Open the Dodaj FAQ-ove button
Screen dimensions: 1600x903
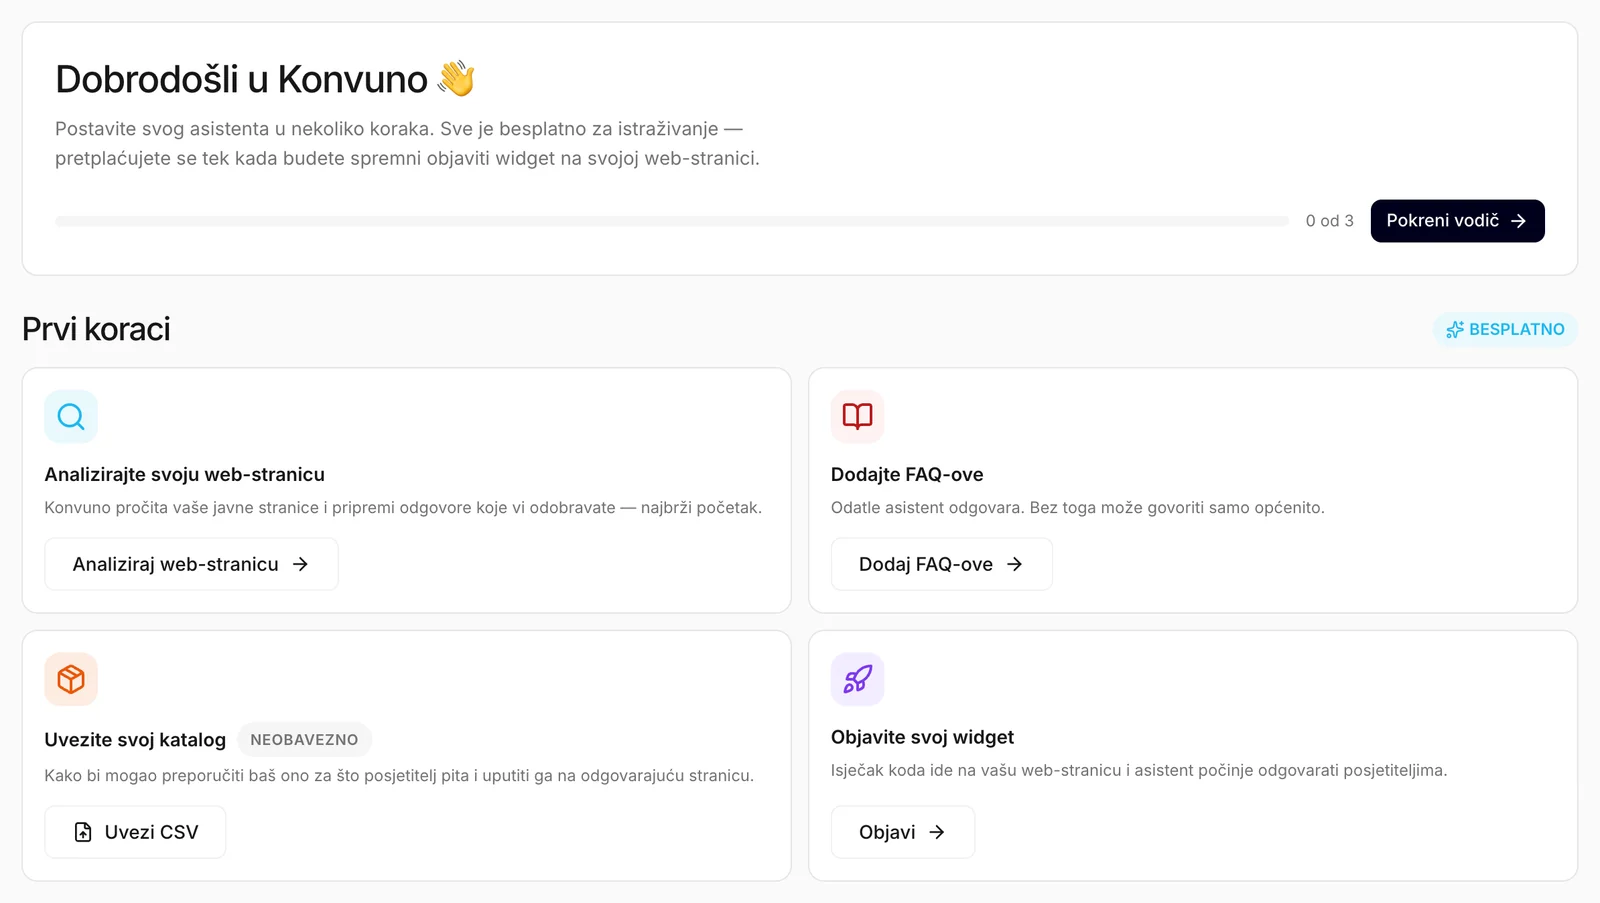coord(941,564)
